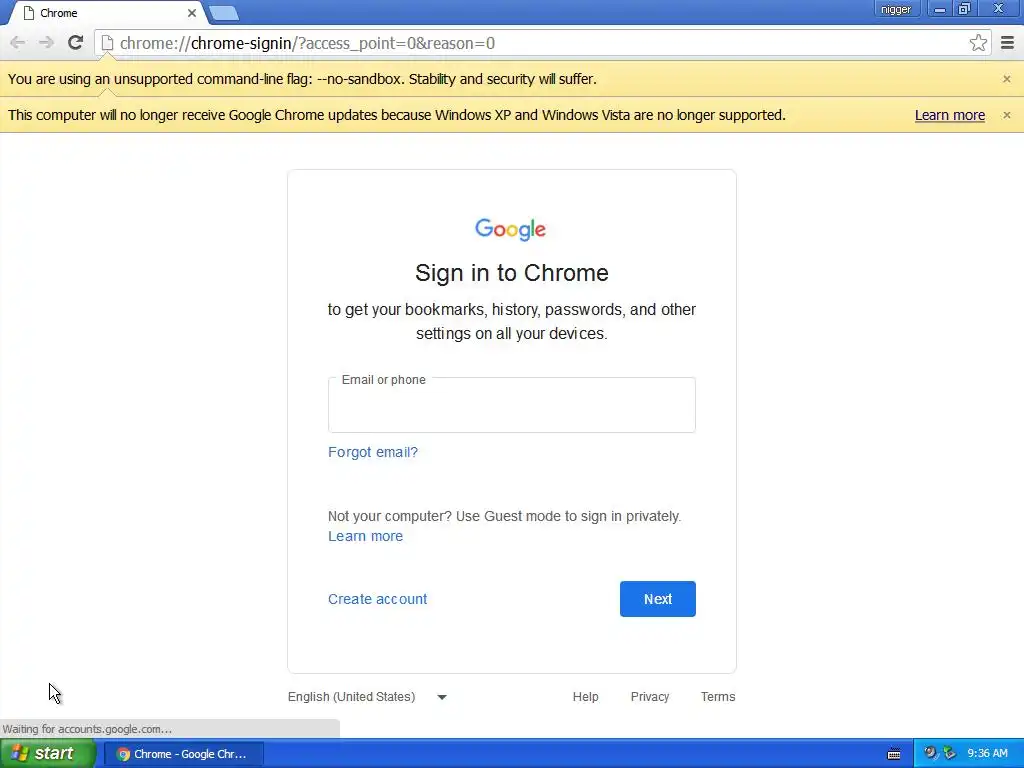Click the page icon in the address bar

(x=107, y=43)
